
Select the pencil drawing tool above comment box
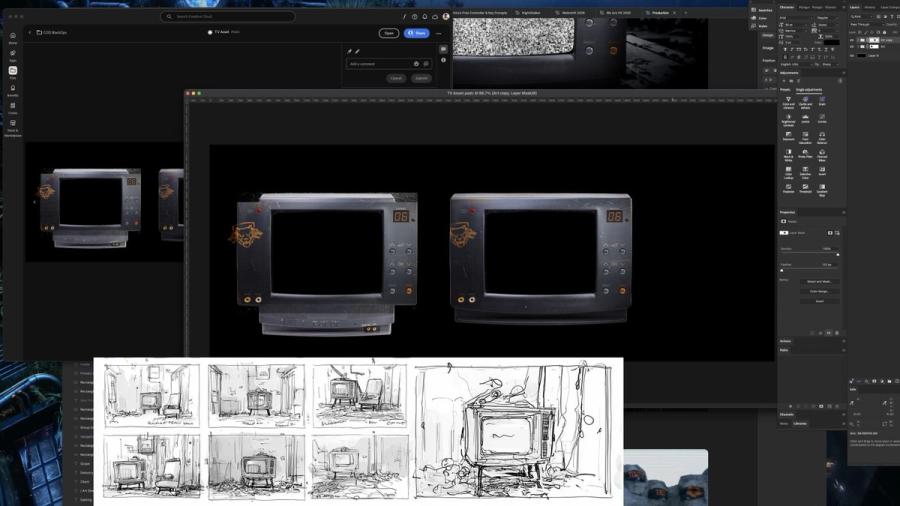(357, 51)
